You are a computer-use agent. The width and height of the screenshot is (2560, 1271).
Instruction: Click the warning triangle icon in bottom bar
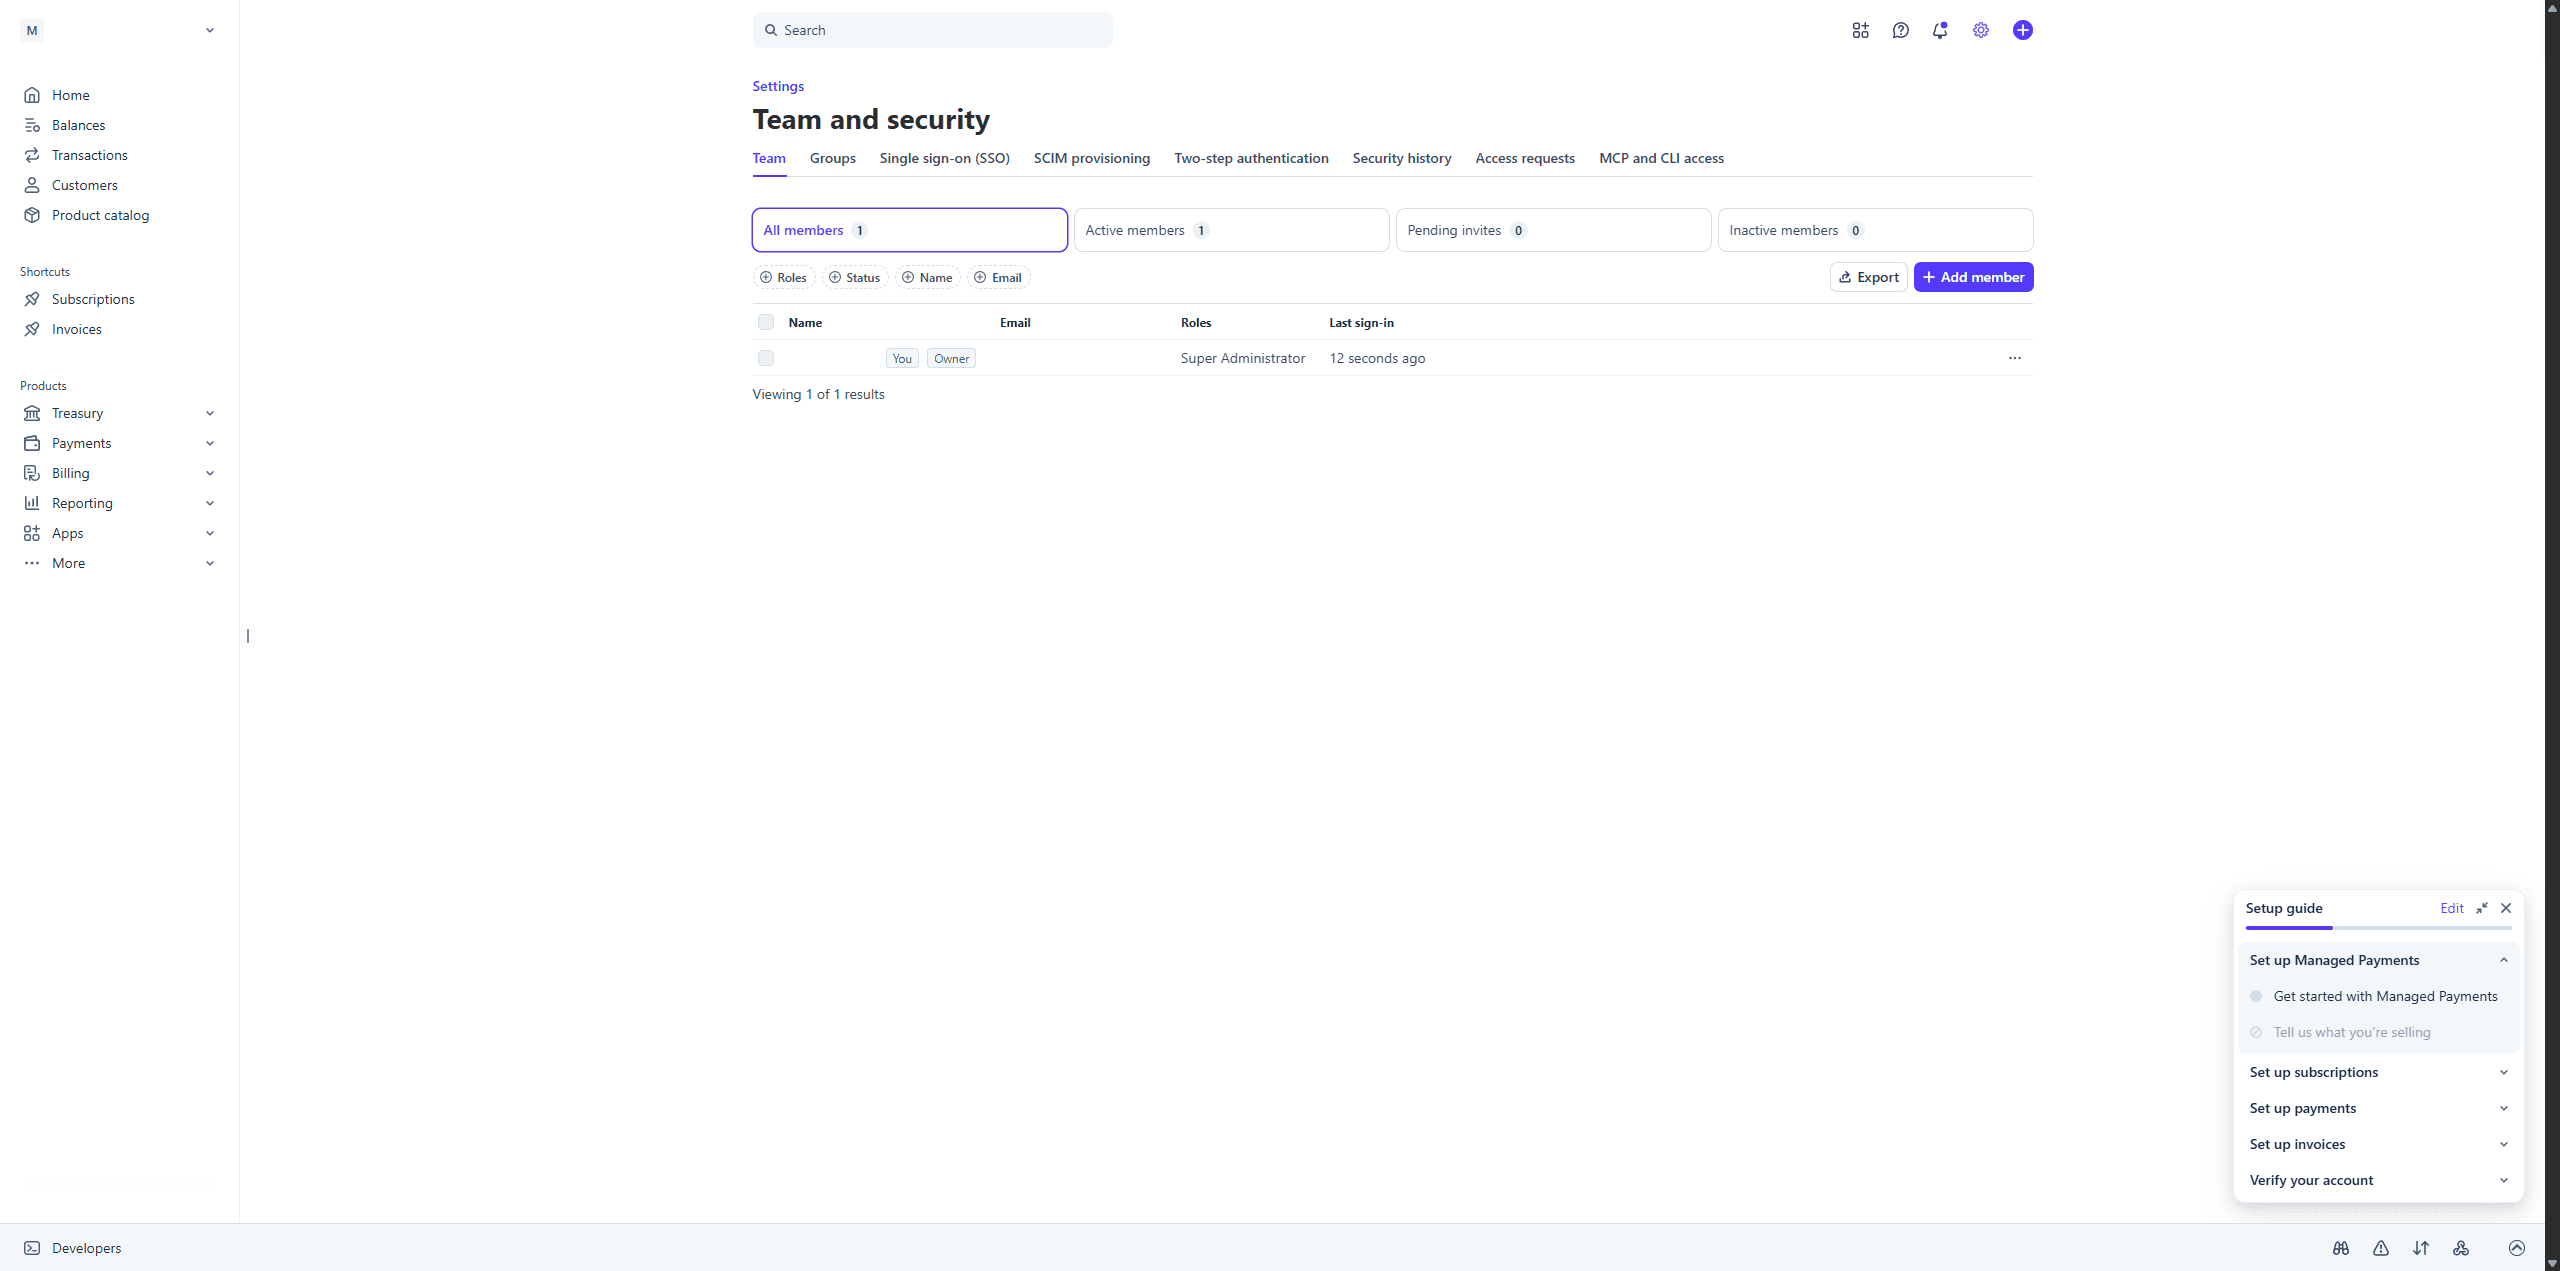point(2381,1248)
